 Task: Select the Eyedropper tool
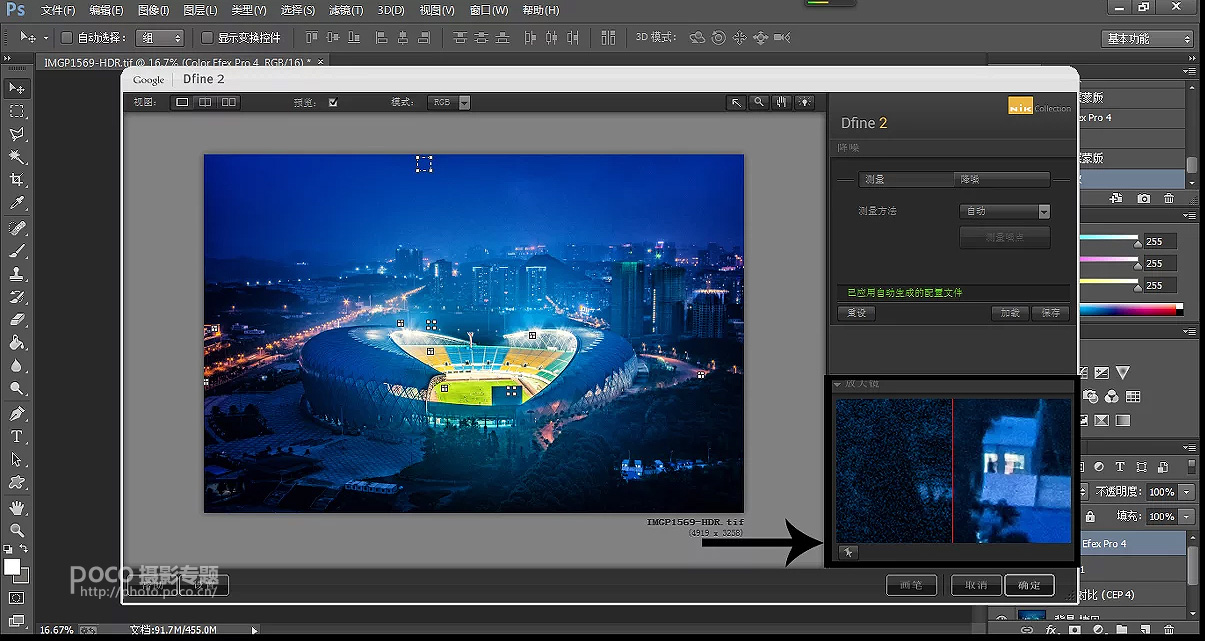point(17,203)
